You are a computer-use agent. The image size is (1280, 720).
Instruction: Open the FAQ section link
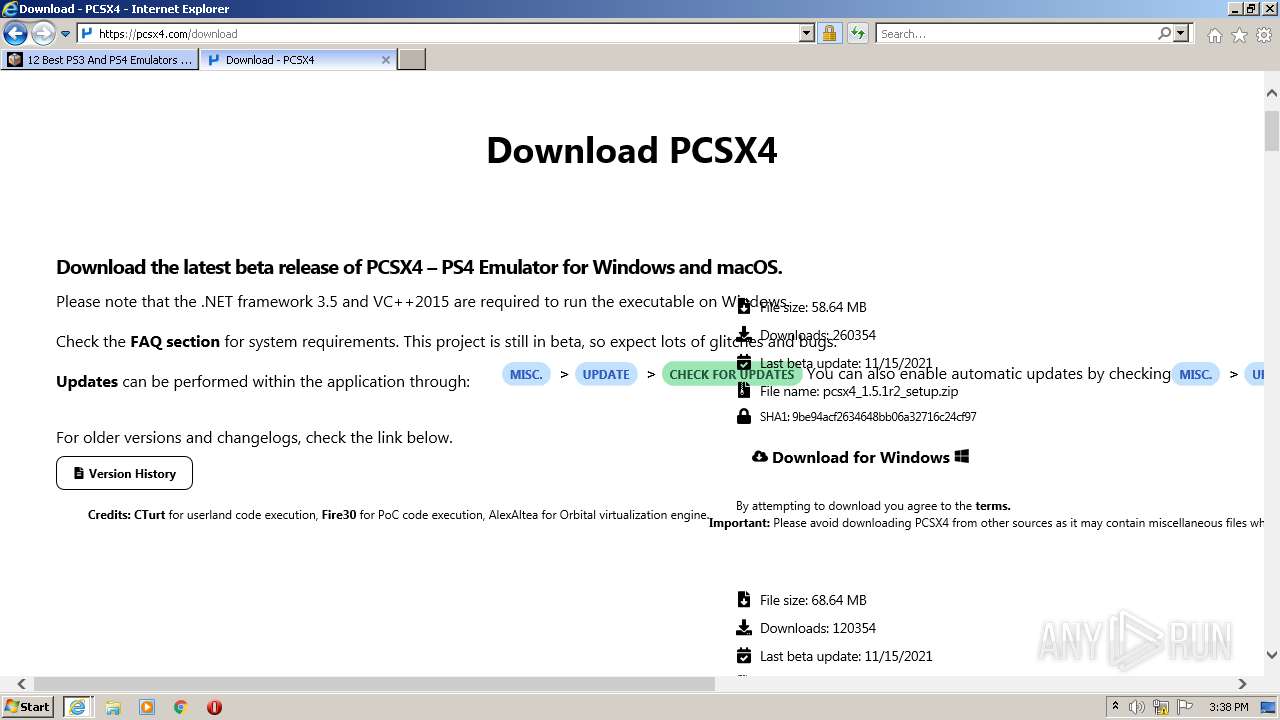[x=175, y=342]
